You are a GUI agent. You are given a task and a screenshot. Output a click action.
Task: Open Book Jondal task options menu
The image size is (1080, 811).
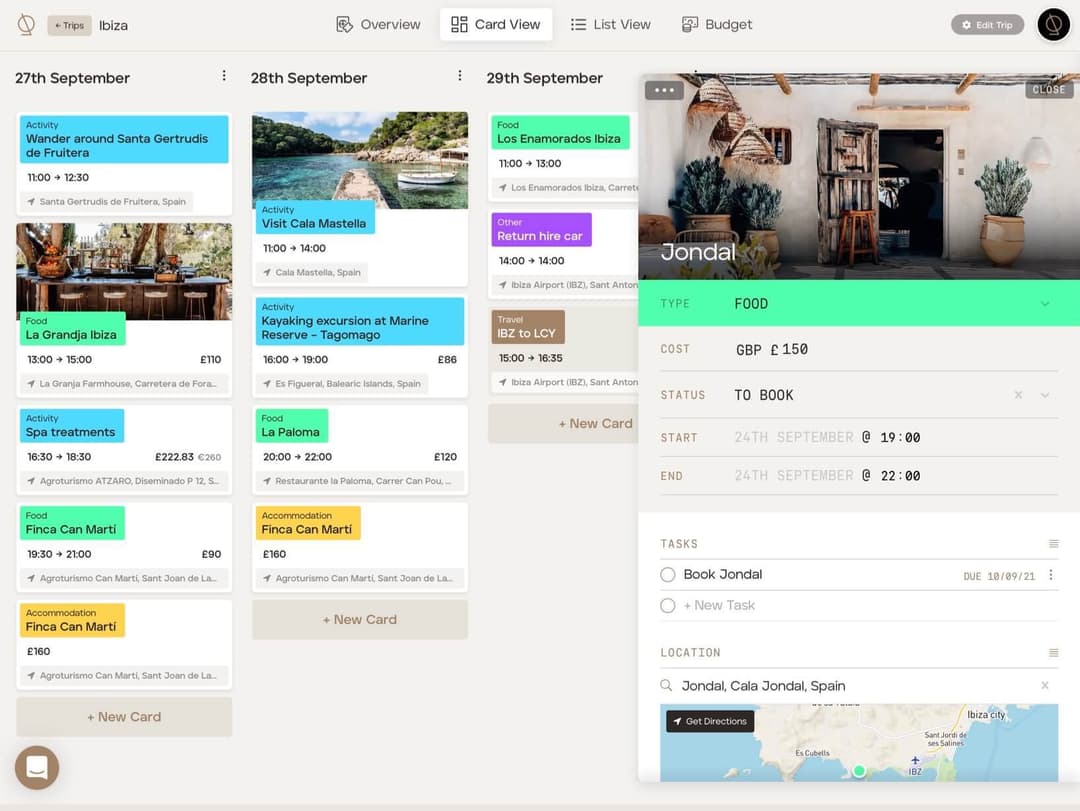click(x=1050, y=575)
